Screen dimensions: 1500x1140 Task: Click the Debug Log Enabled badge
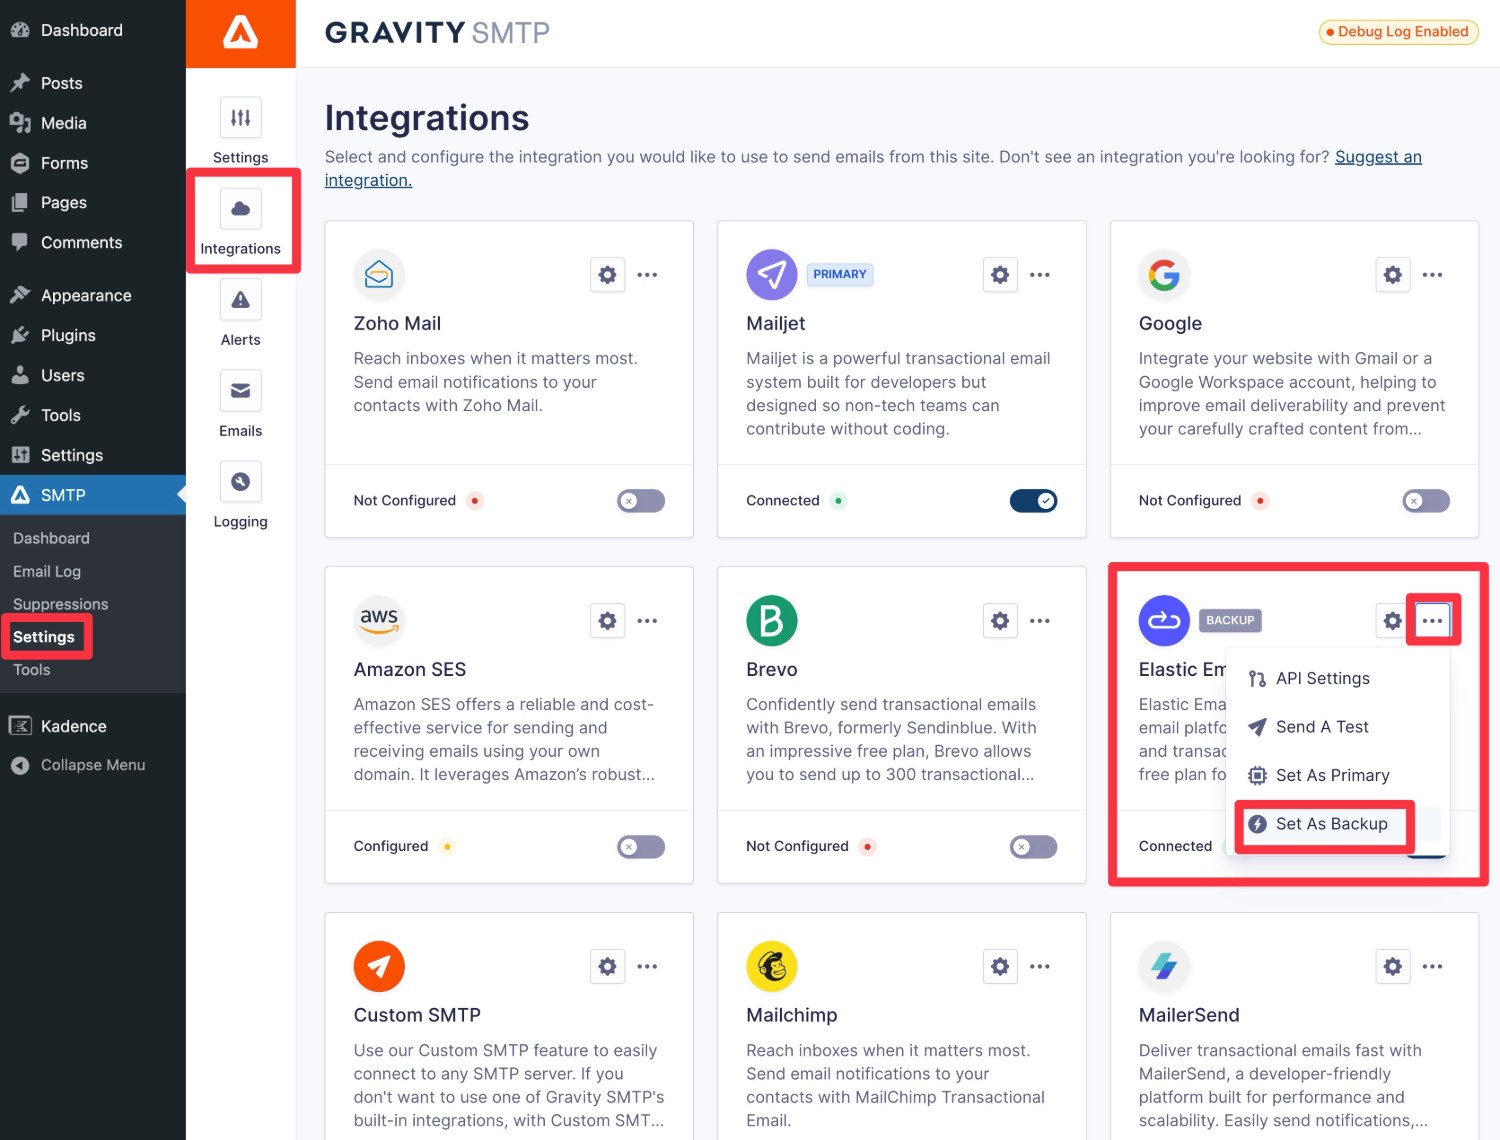click(1398, 32)
